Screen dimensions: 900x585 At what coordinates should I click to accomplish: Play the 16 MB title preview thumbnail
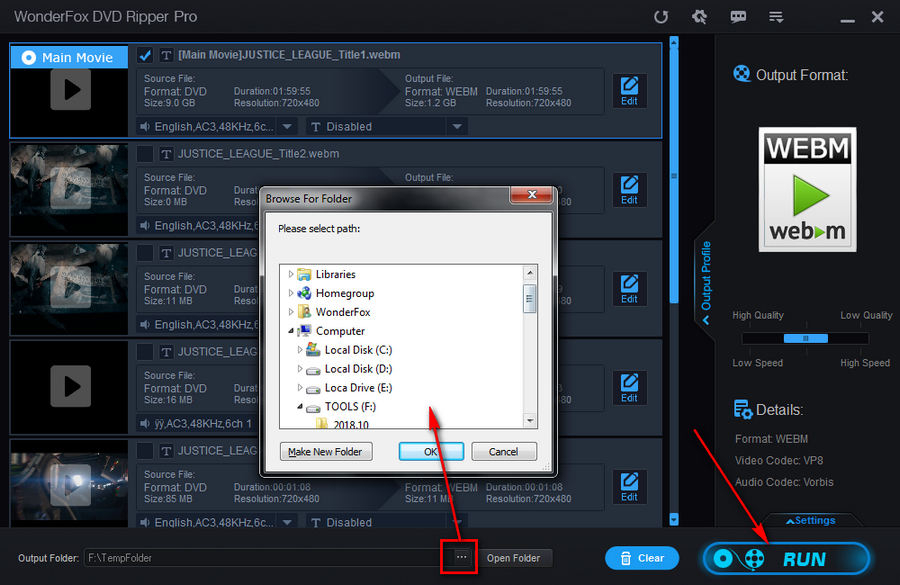(x=71, y=386)
